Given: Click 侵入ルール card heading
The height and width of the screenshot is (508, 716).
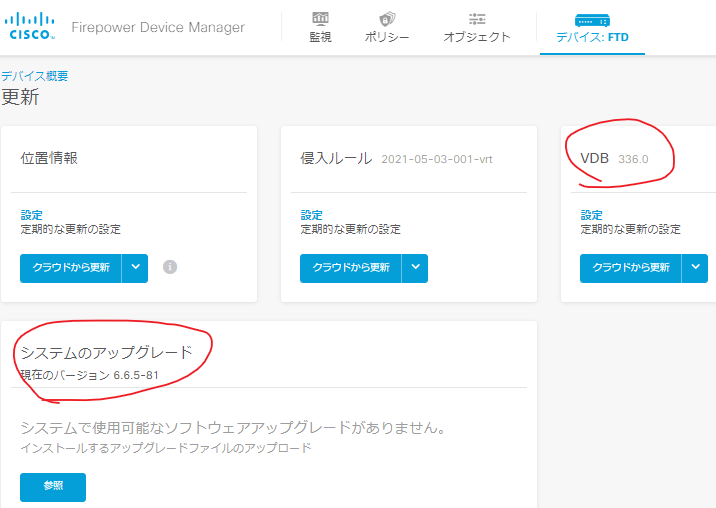Looking at the screenshot, I should (336, 158).
